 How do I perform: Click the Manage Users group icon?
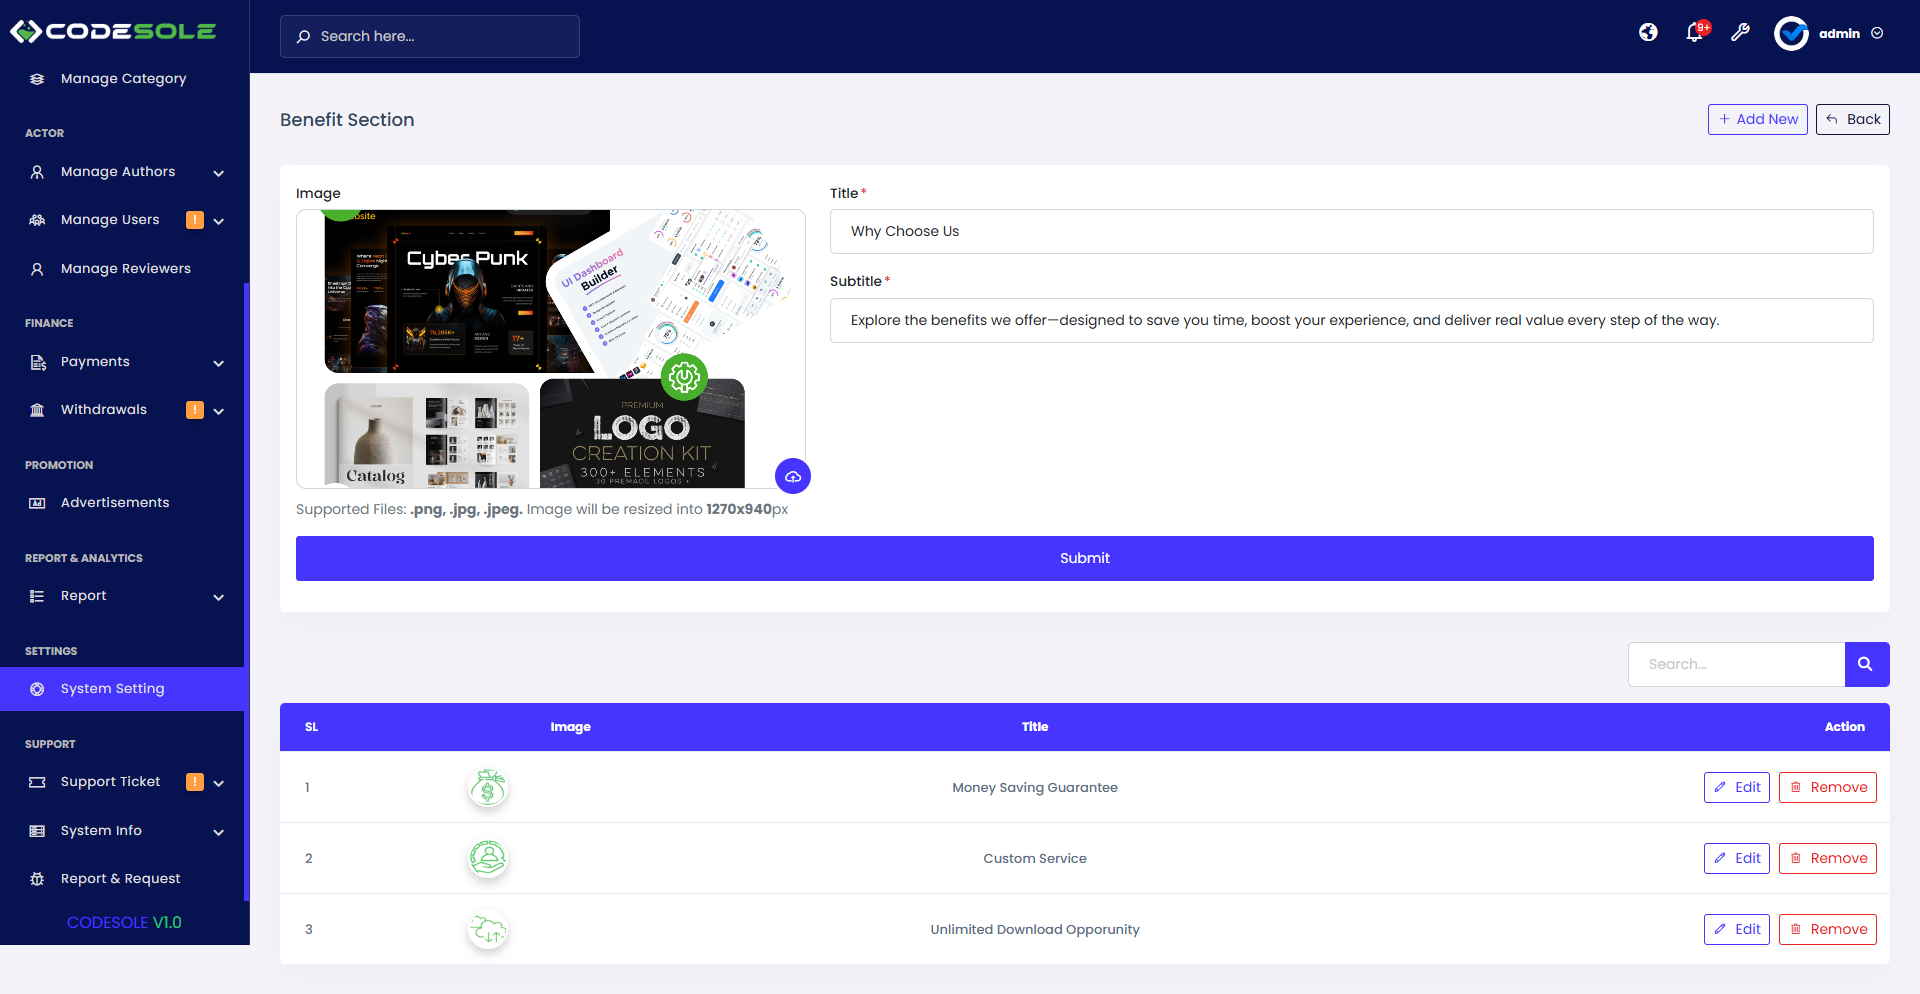(37, 220)
